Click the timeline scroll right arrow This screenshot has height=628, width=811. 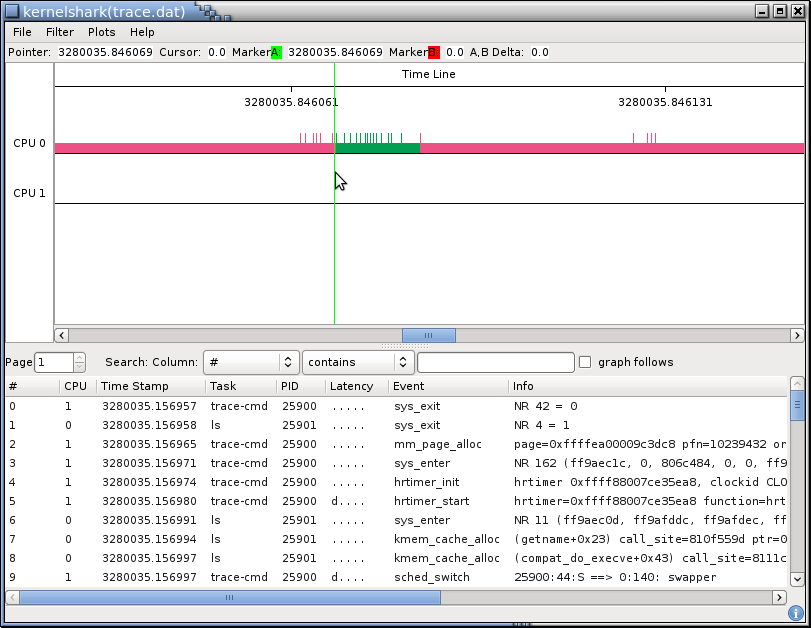pos(797,335)
